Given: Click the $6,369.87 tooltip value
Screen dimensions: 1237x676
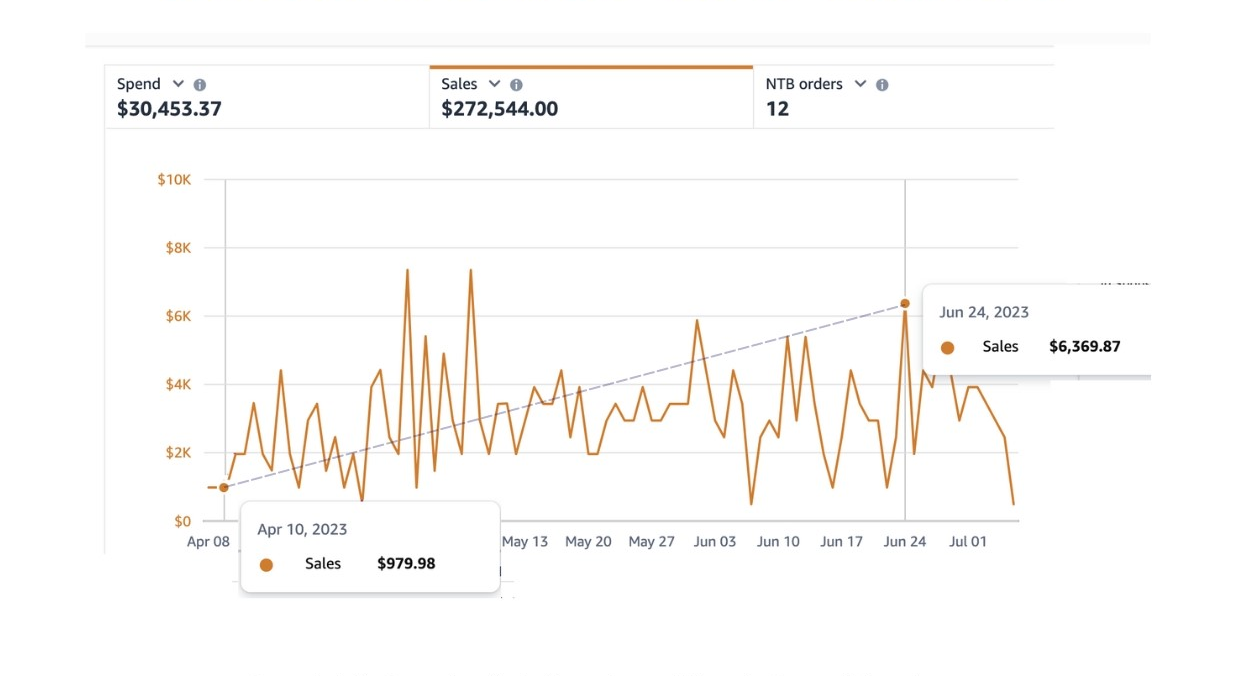Looking at the screenshot, I should (1085, 347).
